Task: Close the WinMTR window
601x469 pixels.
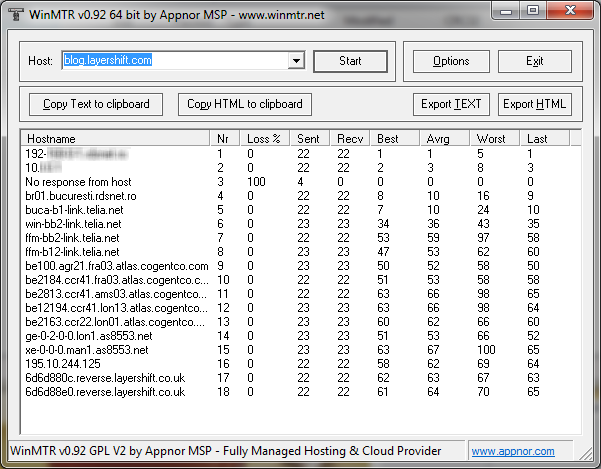Action: pos(570,10)
